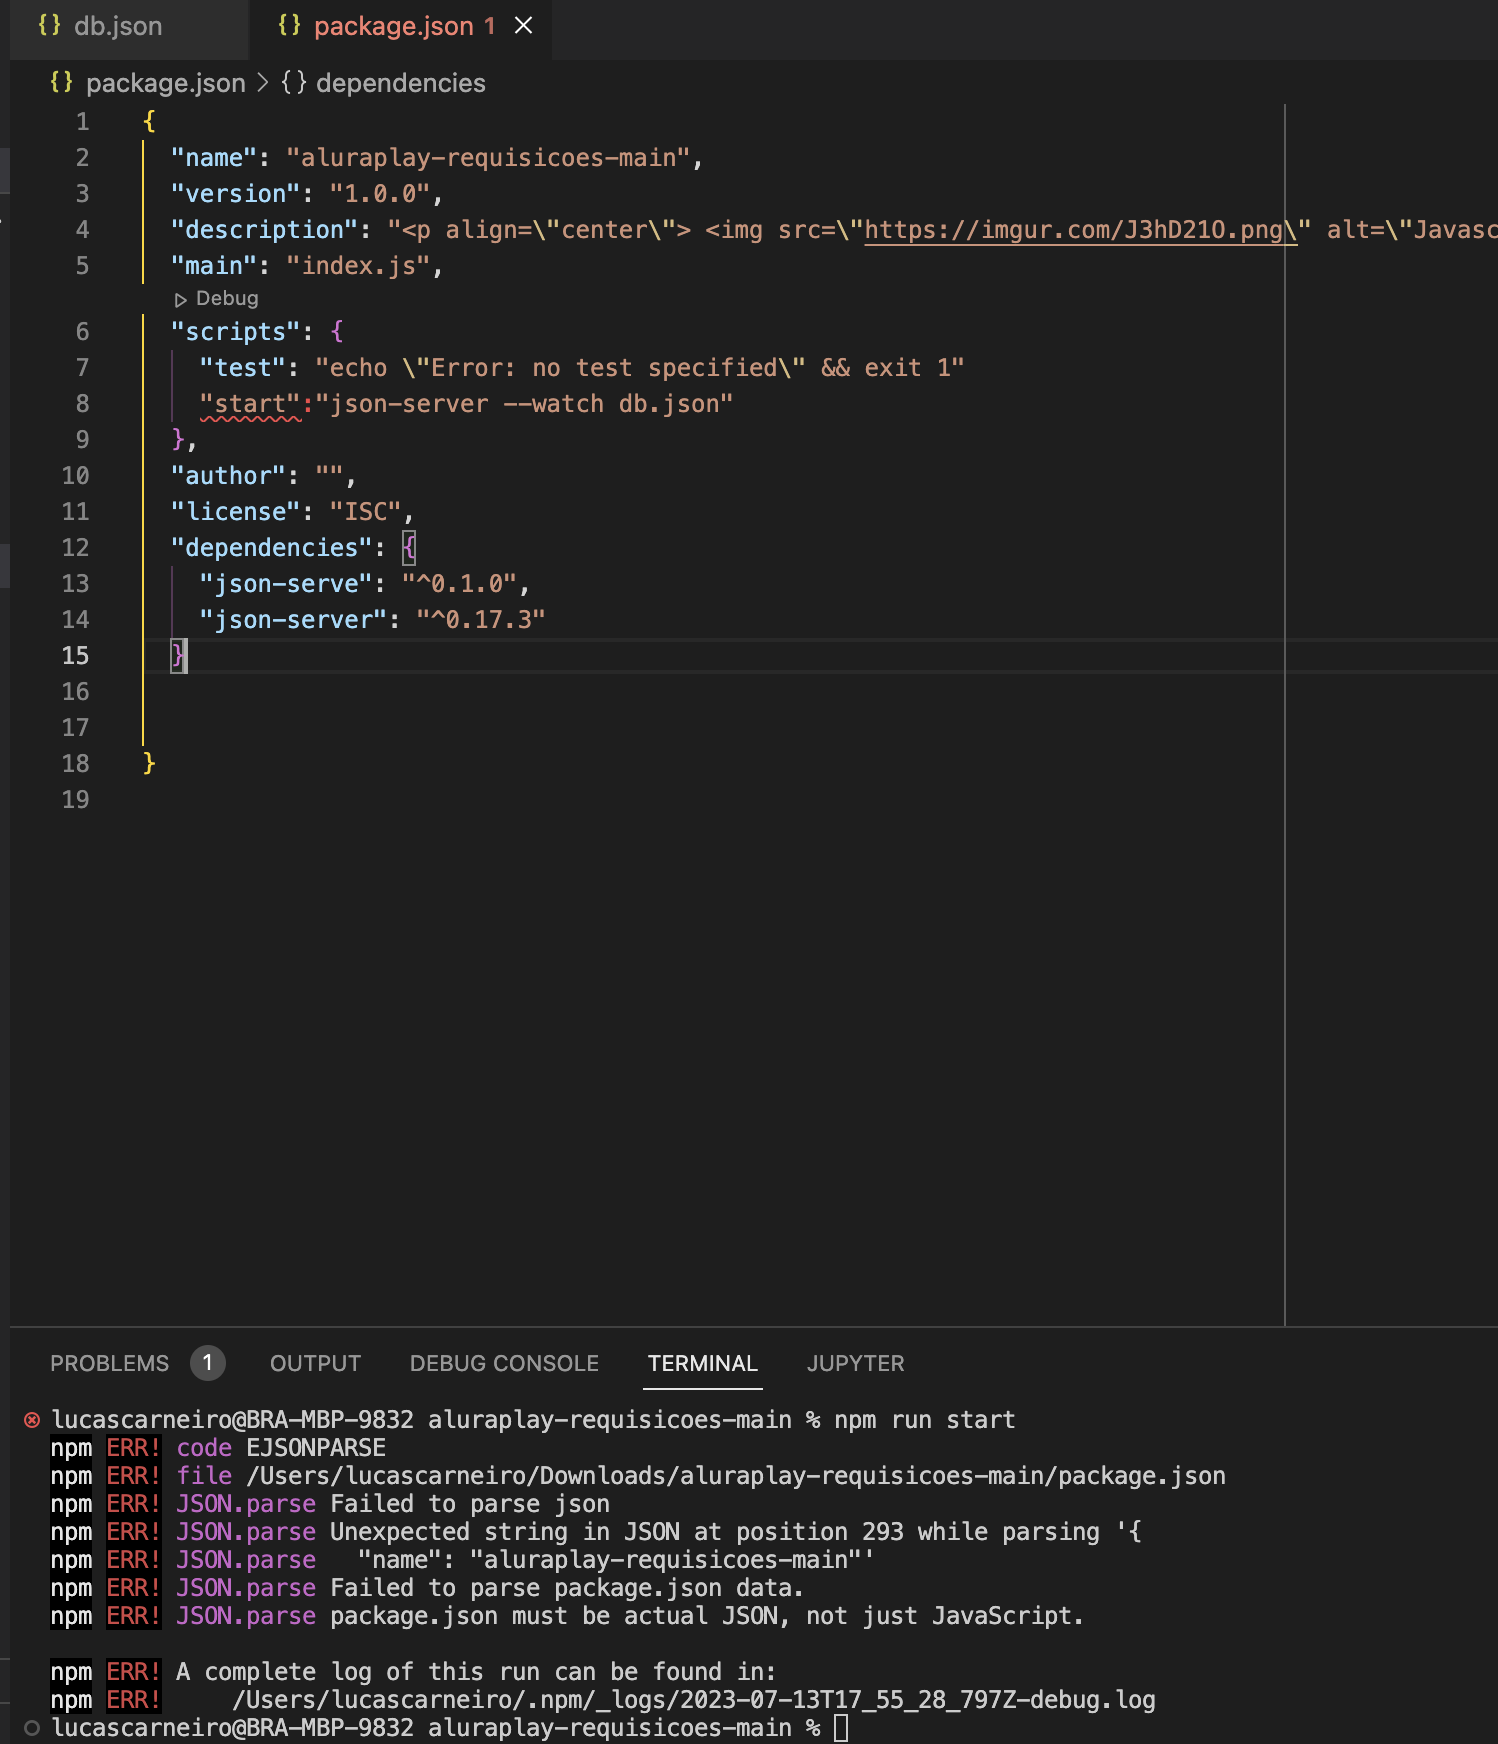
Task: Click the Debug play triangle icon
Action: pyautogui.click(x=181, y=300)
